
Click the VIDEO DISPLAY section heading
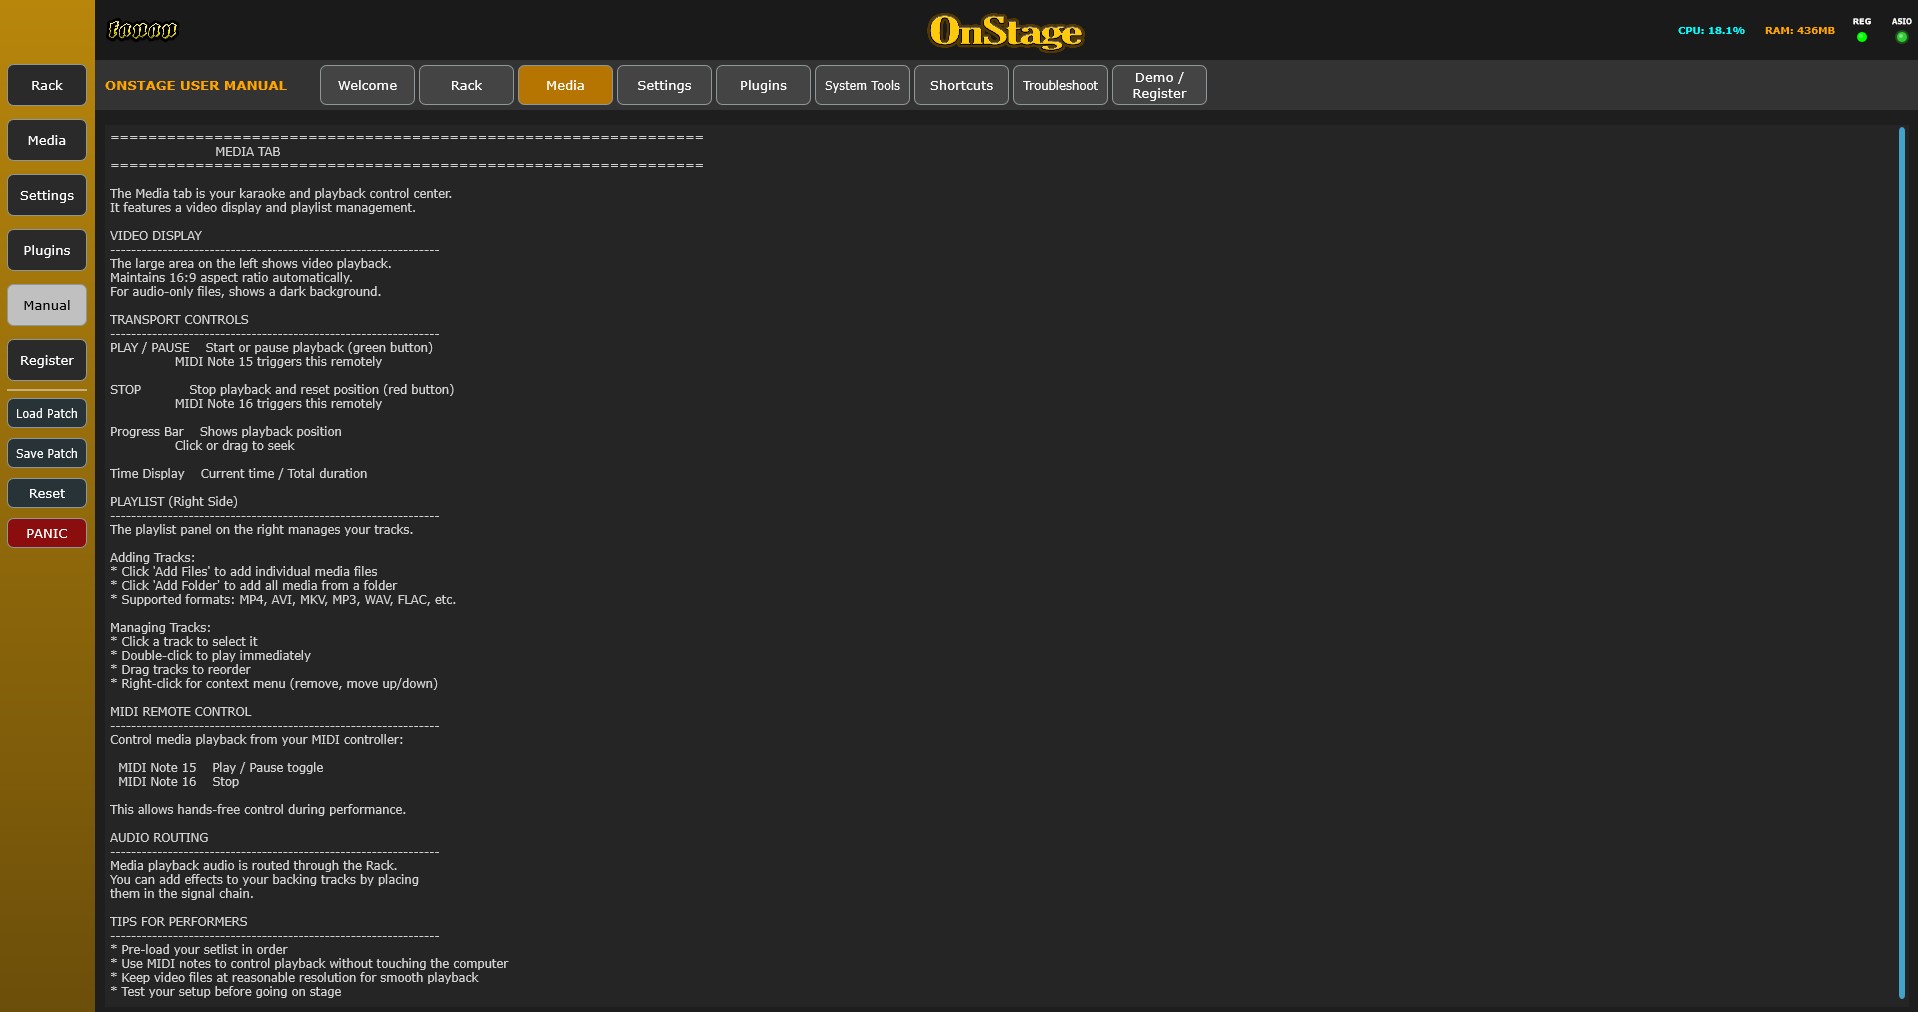coord(156,236)
